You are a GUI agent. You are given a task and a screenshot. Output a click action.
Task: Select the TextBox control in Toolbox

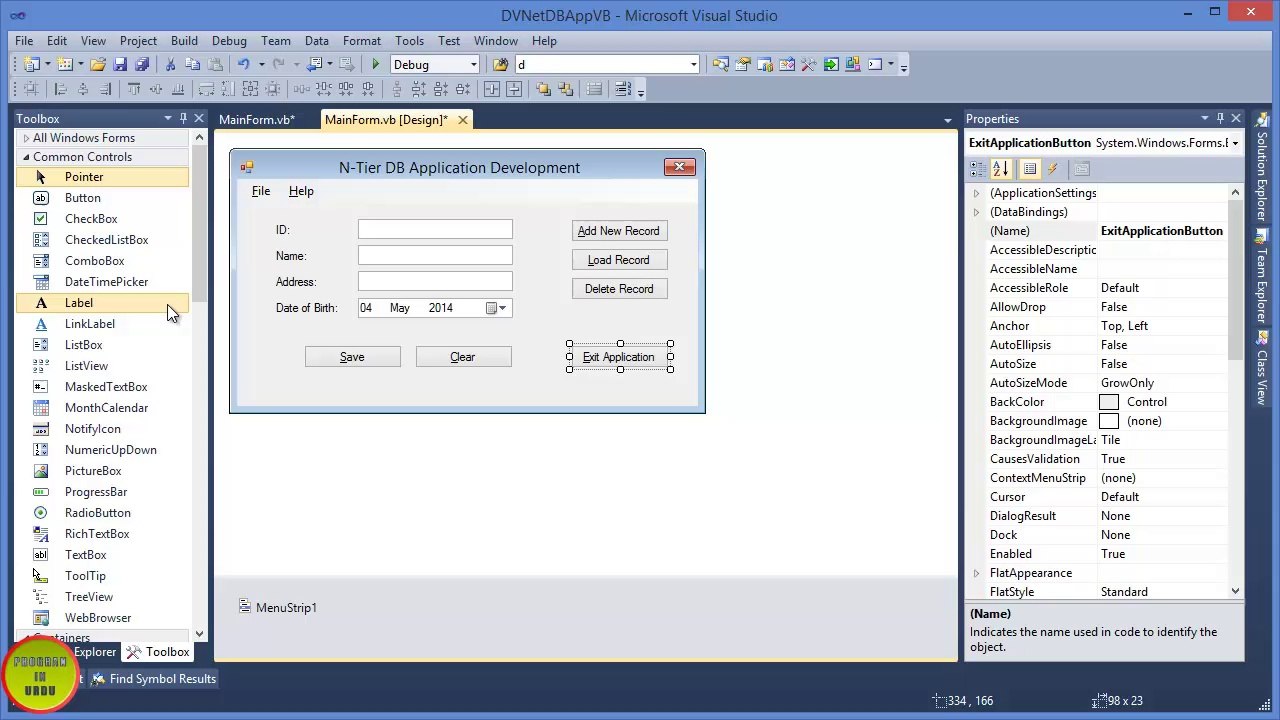102,555
